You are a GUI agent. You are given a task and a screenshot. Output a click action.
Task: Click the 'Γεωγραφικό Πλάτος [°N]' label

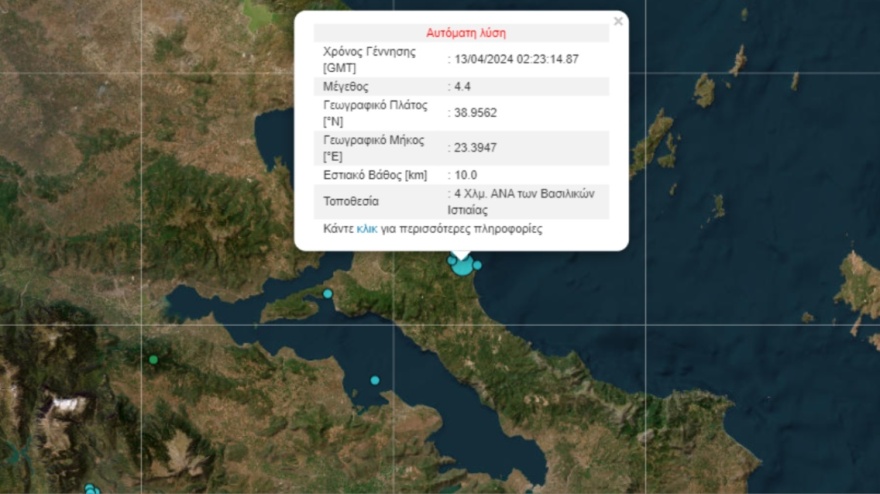[x=375, y=113]
